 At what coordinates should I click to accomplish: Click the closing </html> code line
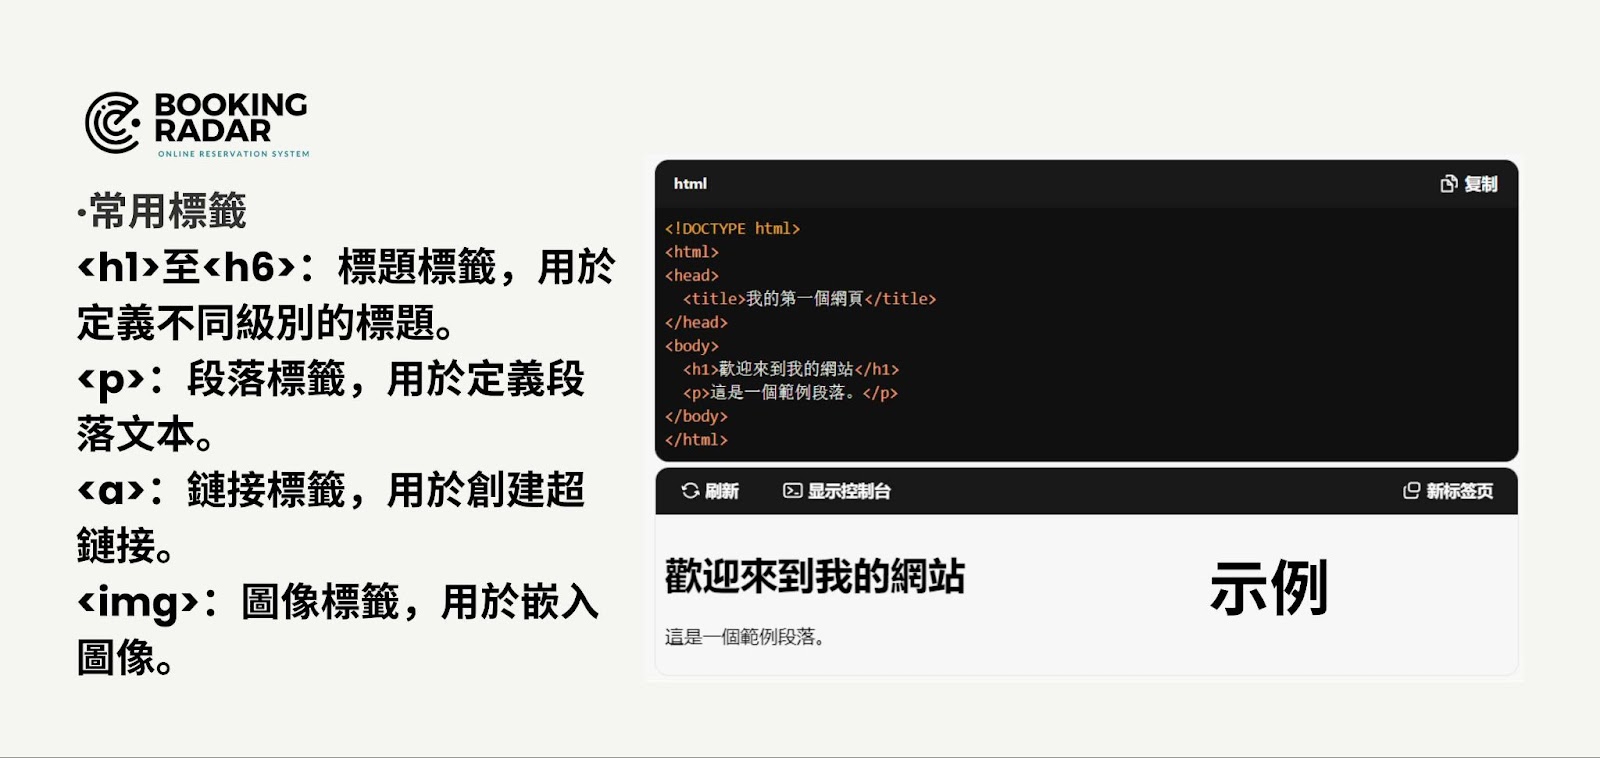point(696,440)
